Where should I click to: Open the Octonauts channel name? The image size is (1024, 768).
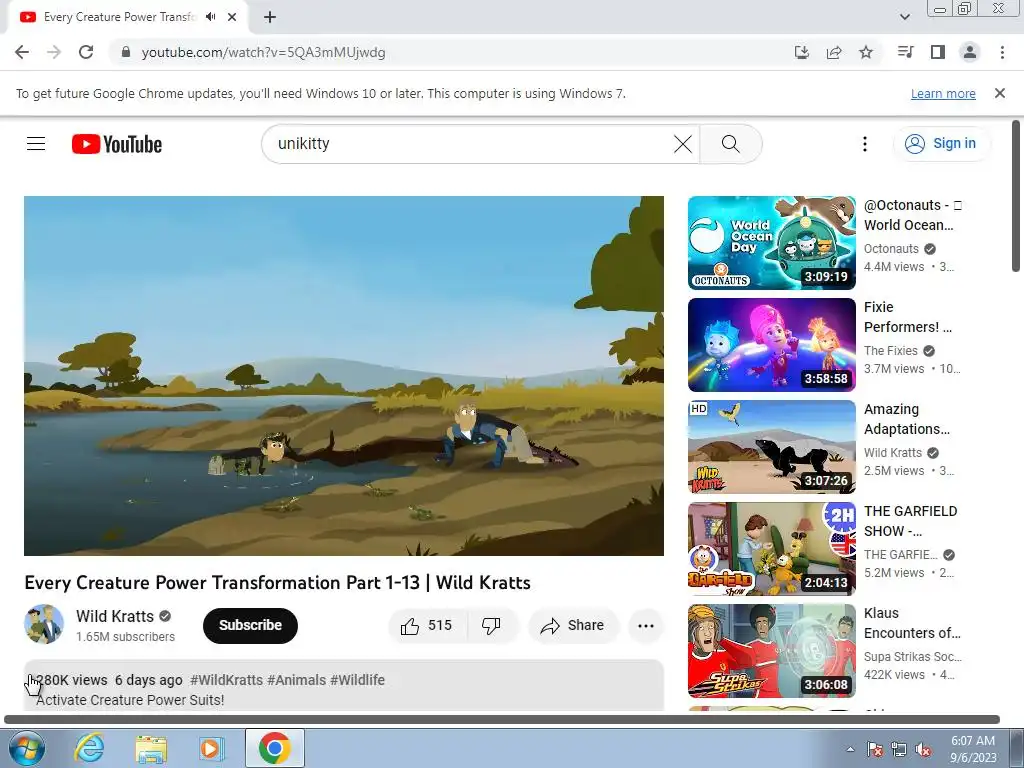coord(891,249)
